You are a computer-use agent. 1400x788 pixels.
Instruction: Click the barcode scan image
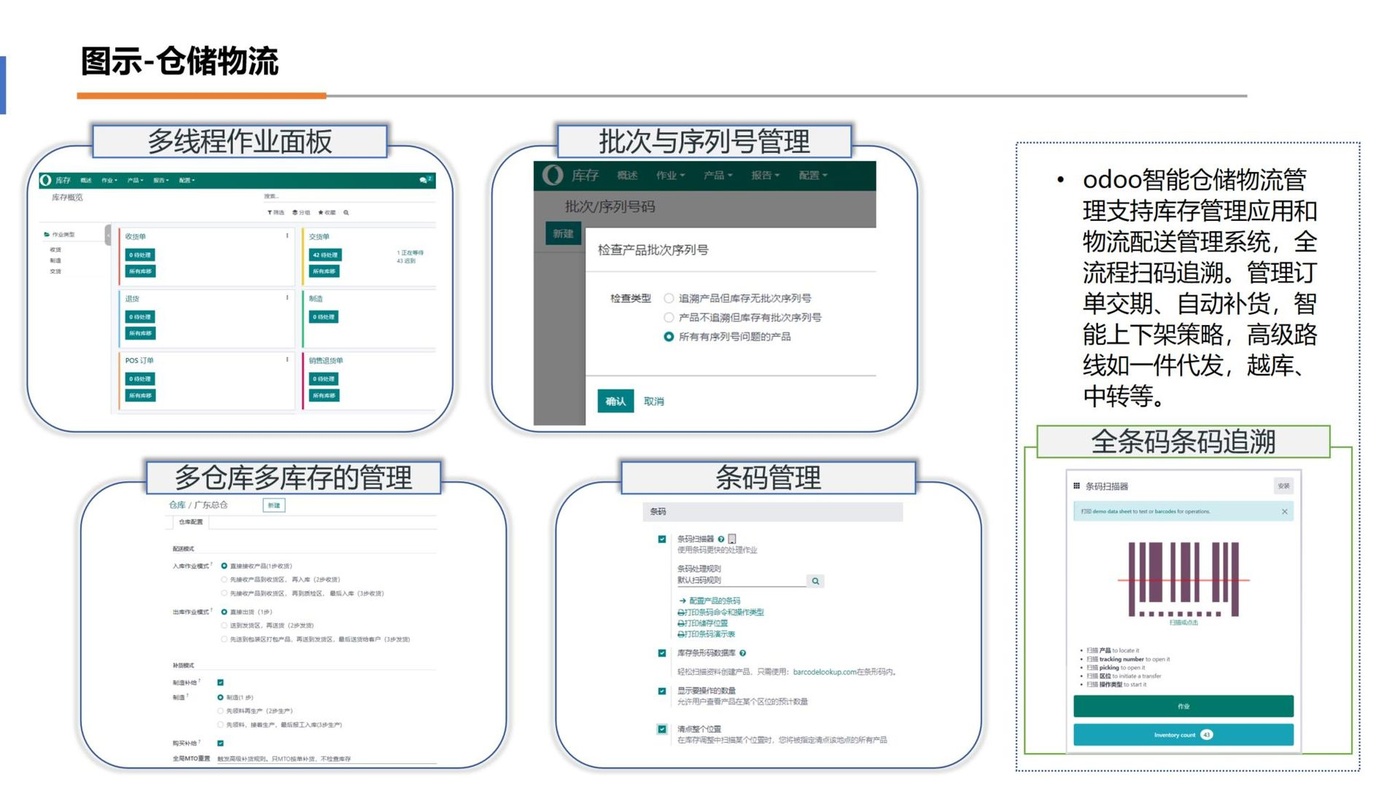[x=1184, y=579]
